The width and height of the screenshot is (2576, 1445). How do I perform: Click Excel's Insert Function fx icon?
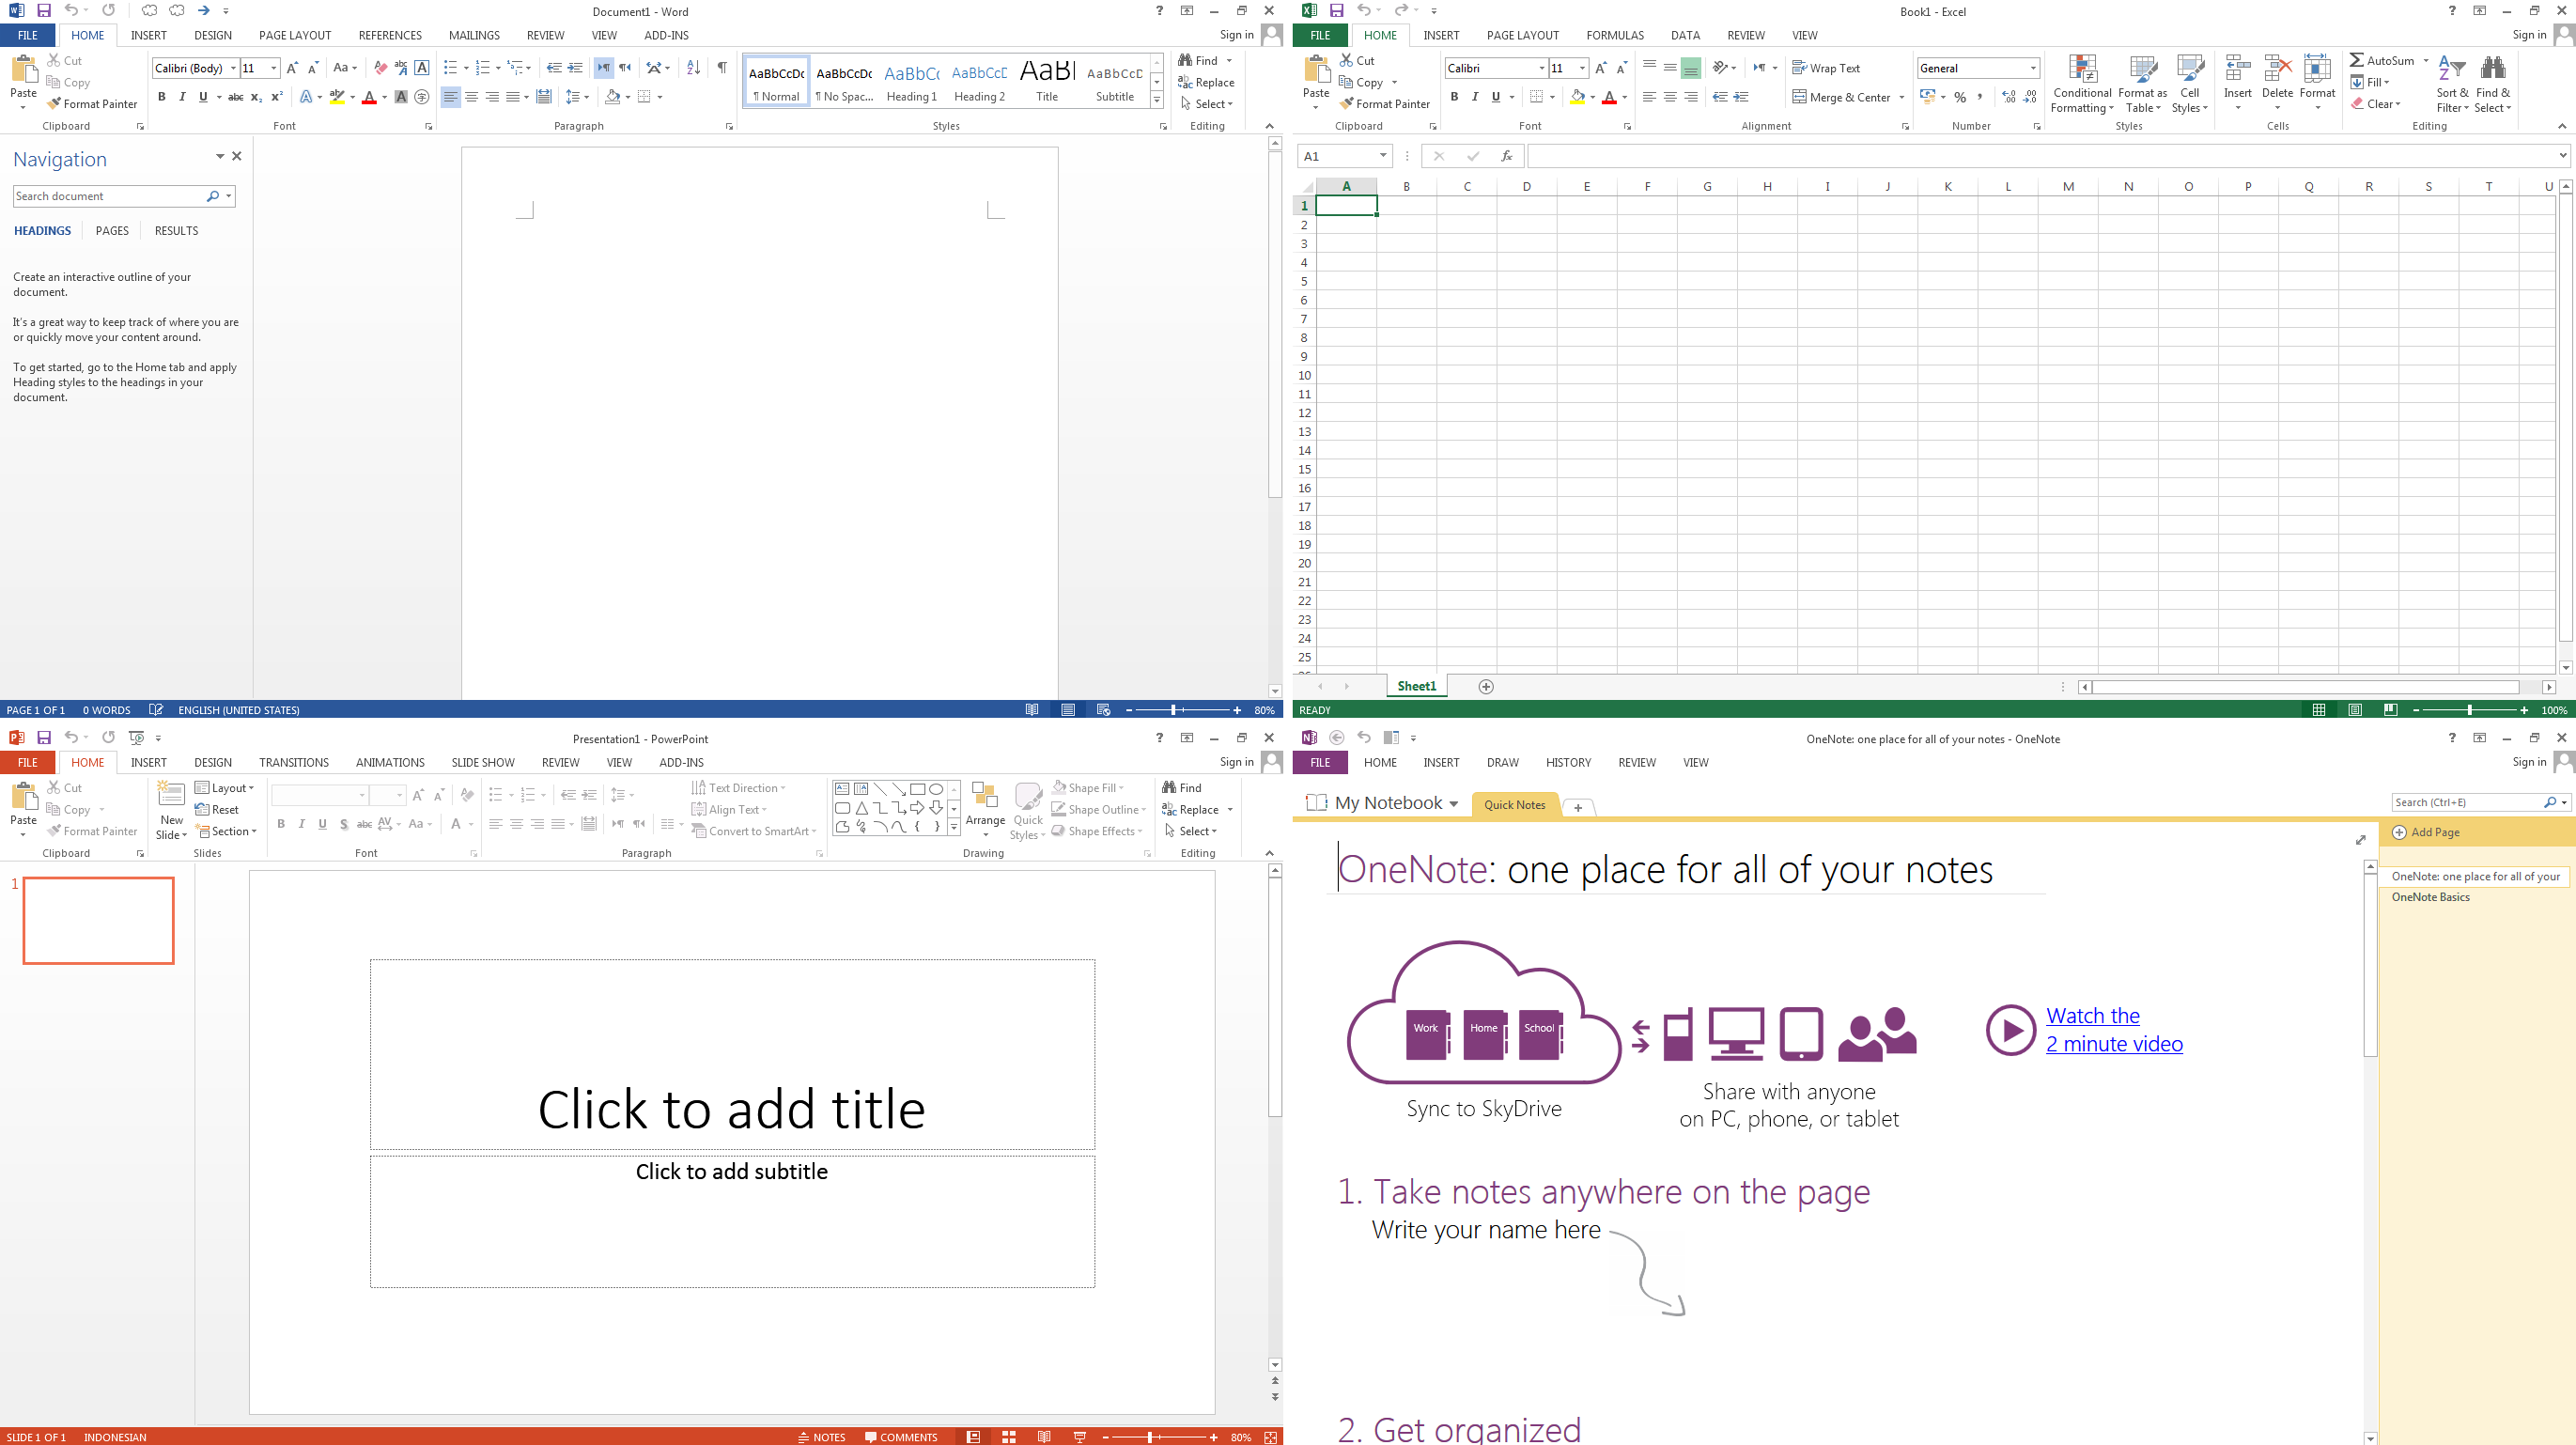click(x=1506, y=156)
